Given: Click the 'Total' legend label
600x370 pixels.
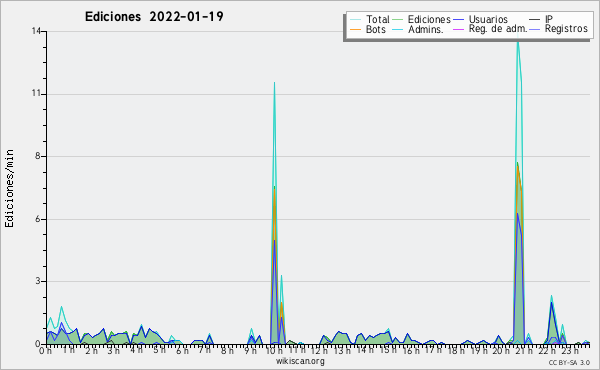Looking at the screenshot, I should [x=378, y=19].
